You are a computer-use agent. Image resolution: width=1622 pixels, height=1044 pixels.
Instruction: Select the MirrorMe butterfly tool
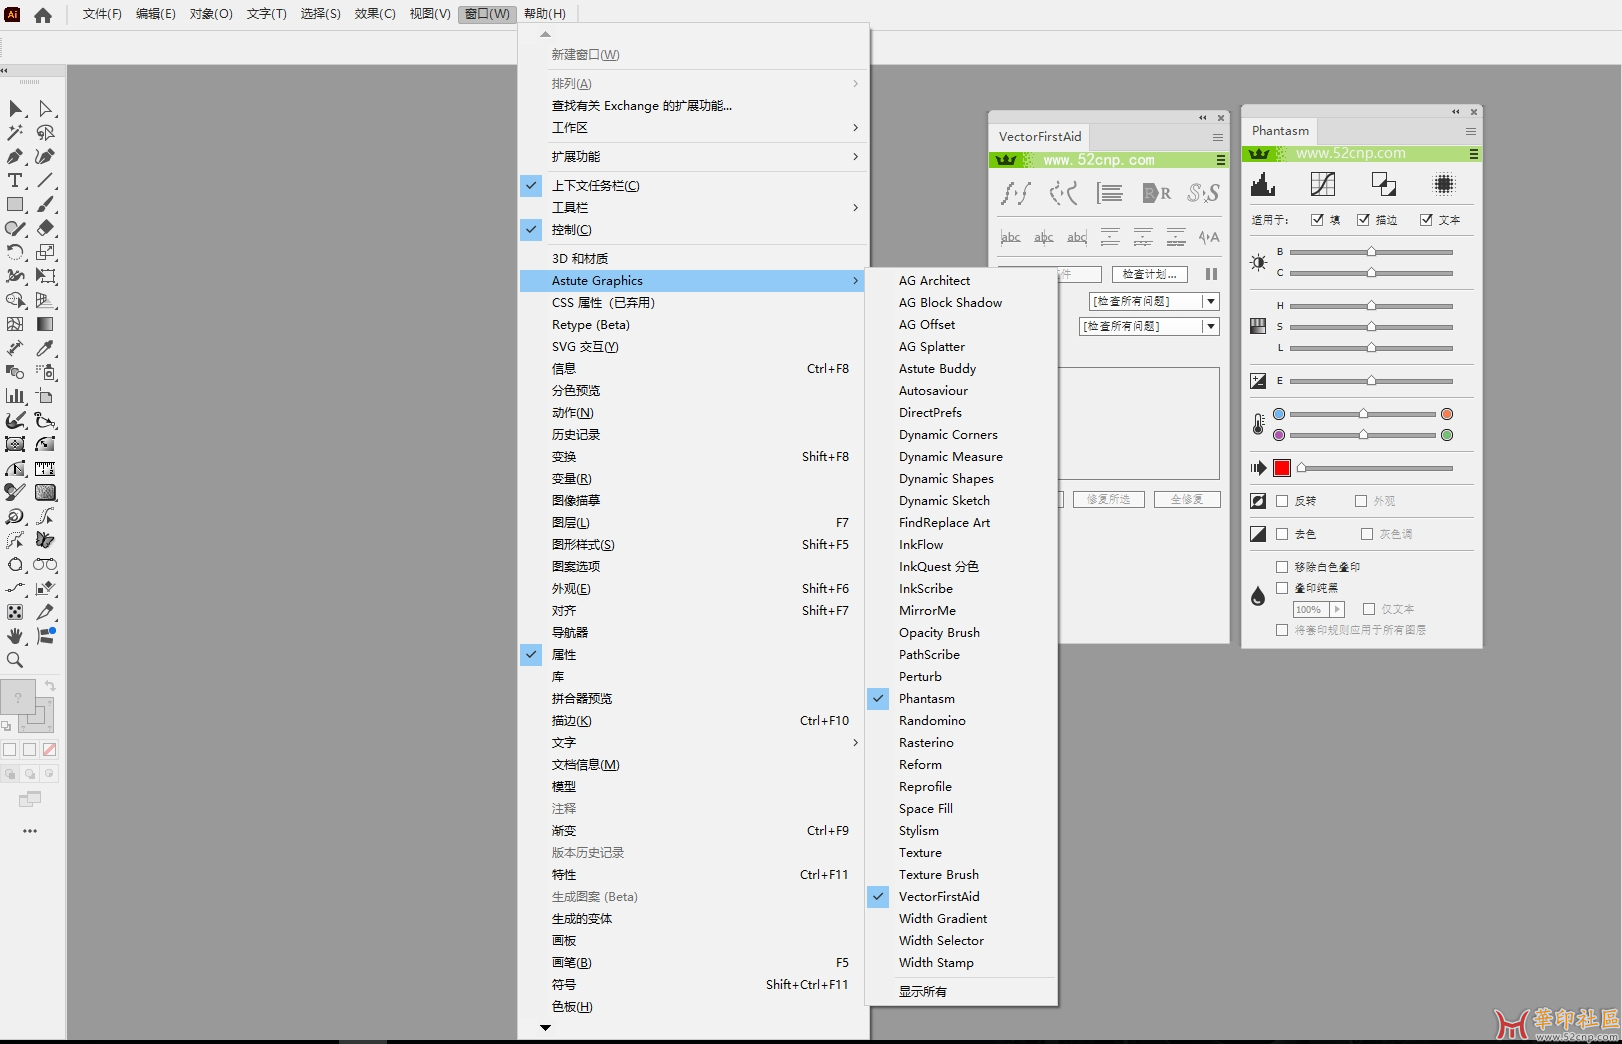click(45, 540)
